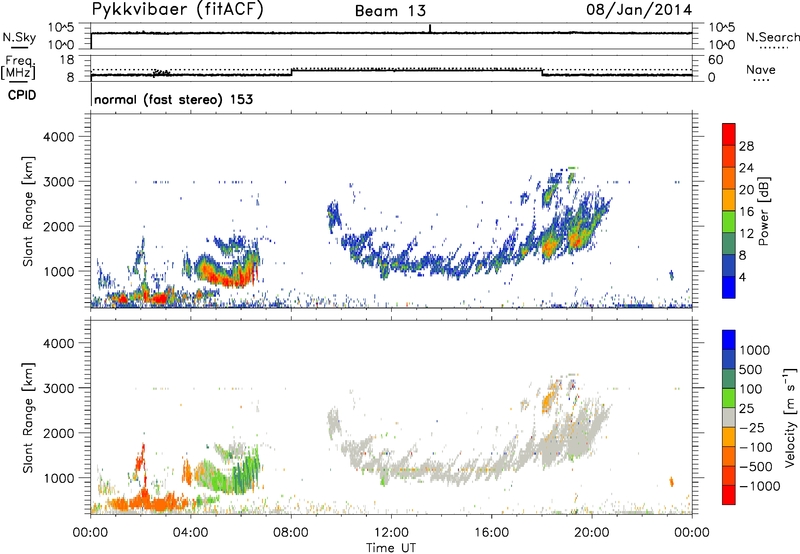Click the frequency step-up at 08:00
The image size is (800, 554).
[x=292, y=71]
